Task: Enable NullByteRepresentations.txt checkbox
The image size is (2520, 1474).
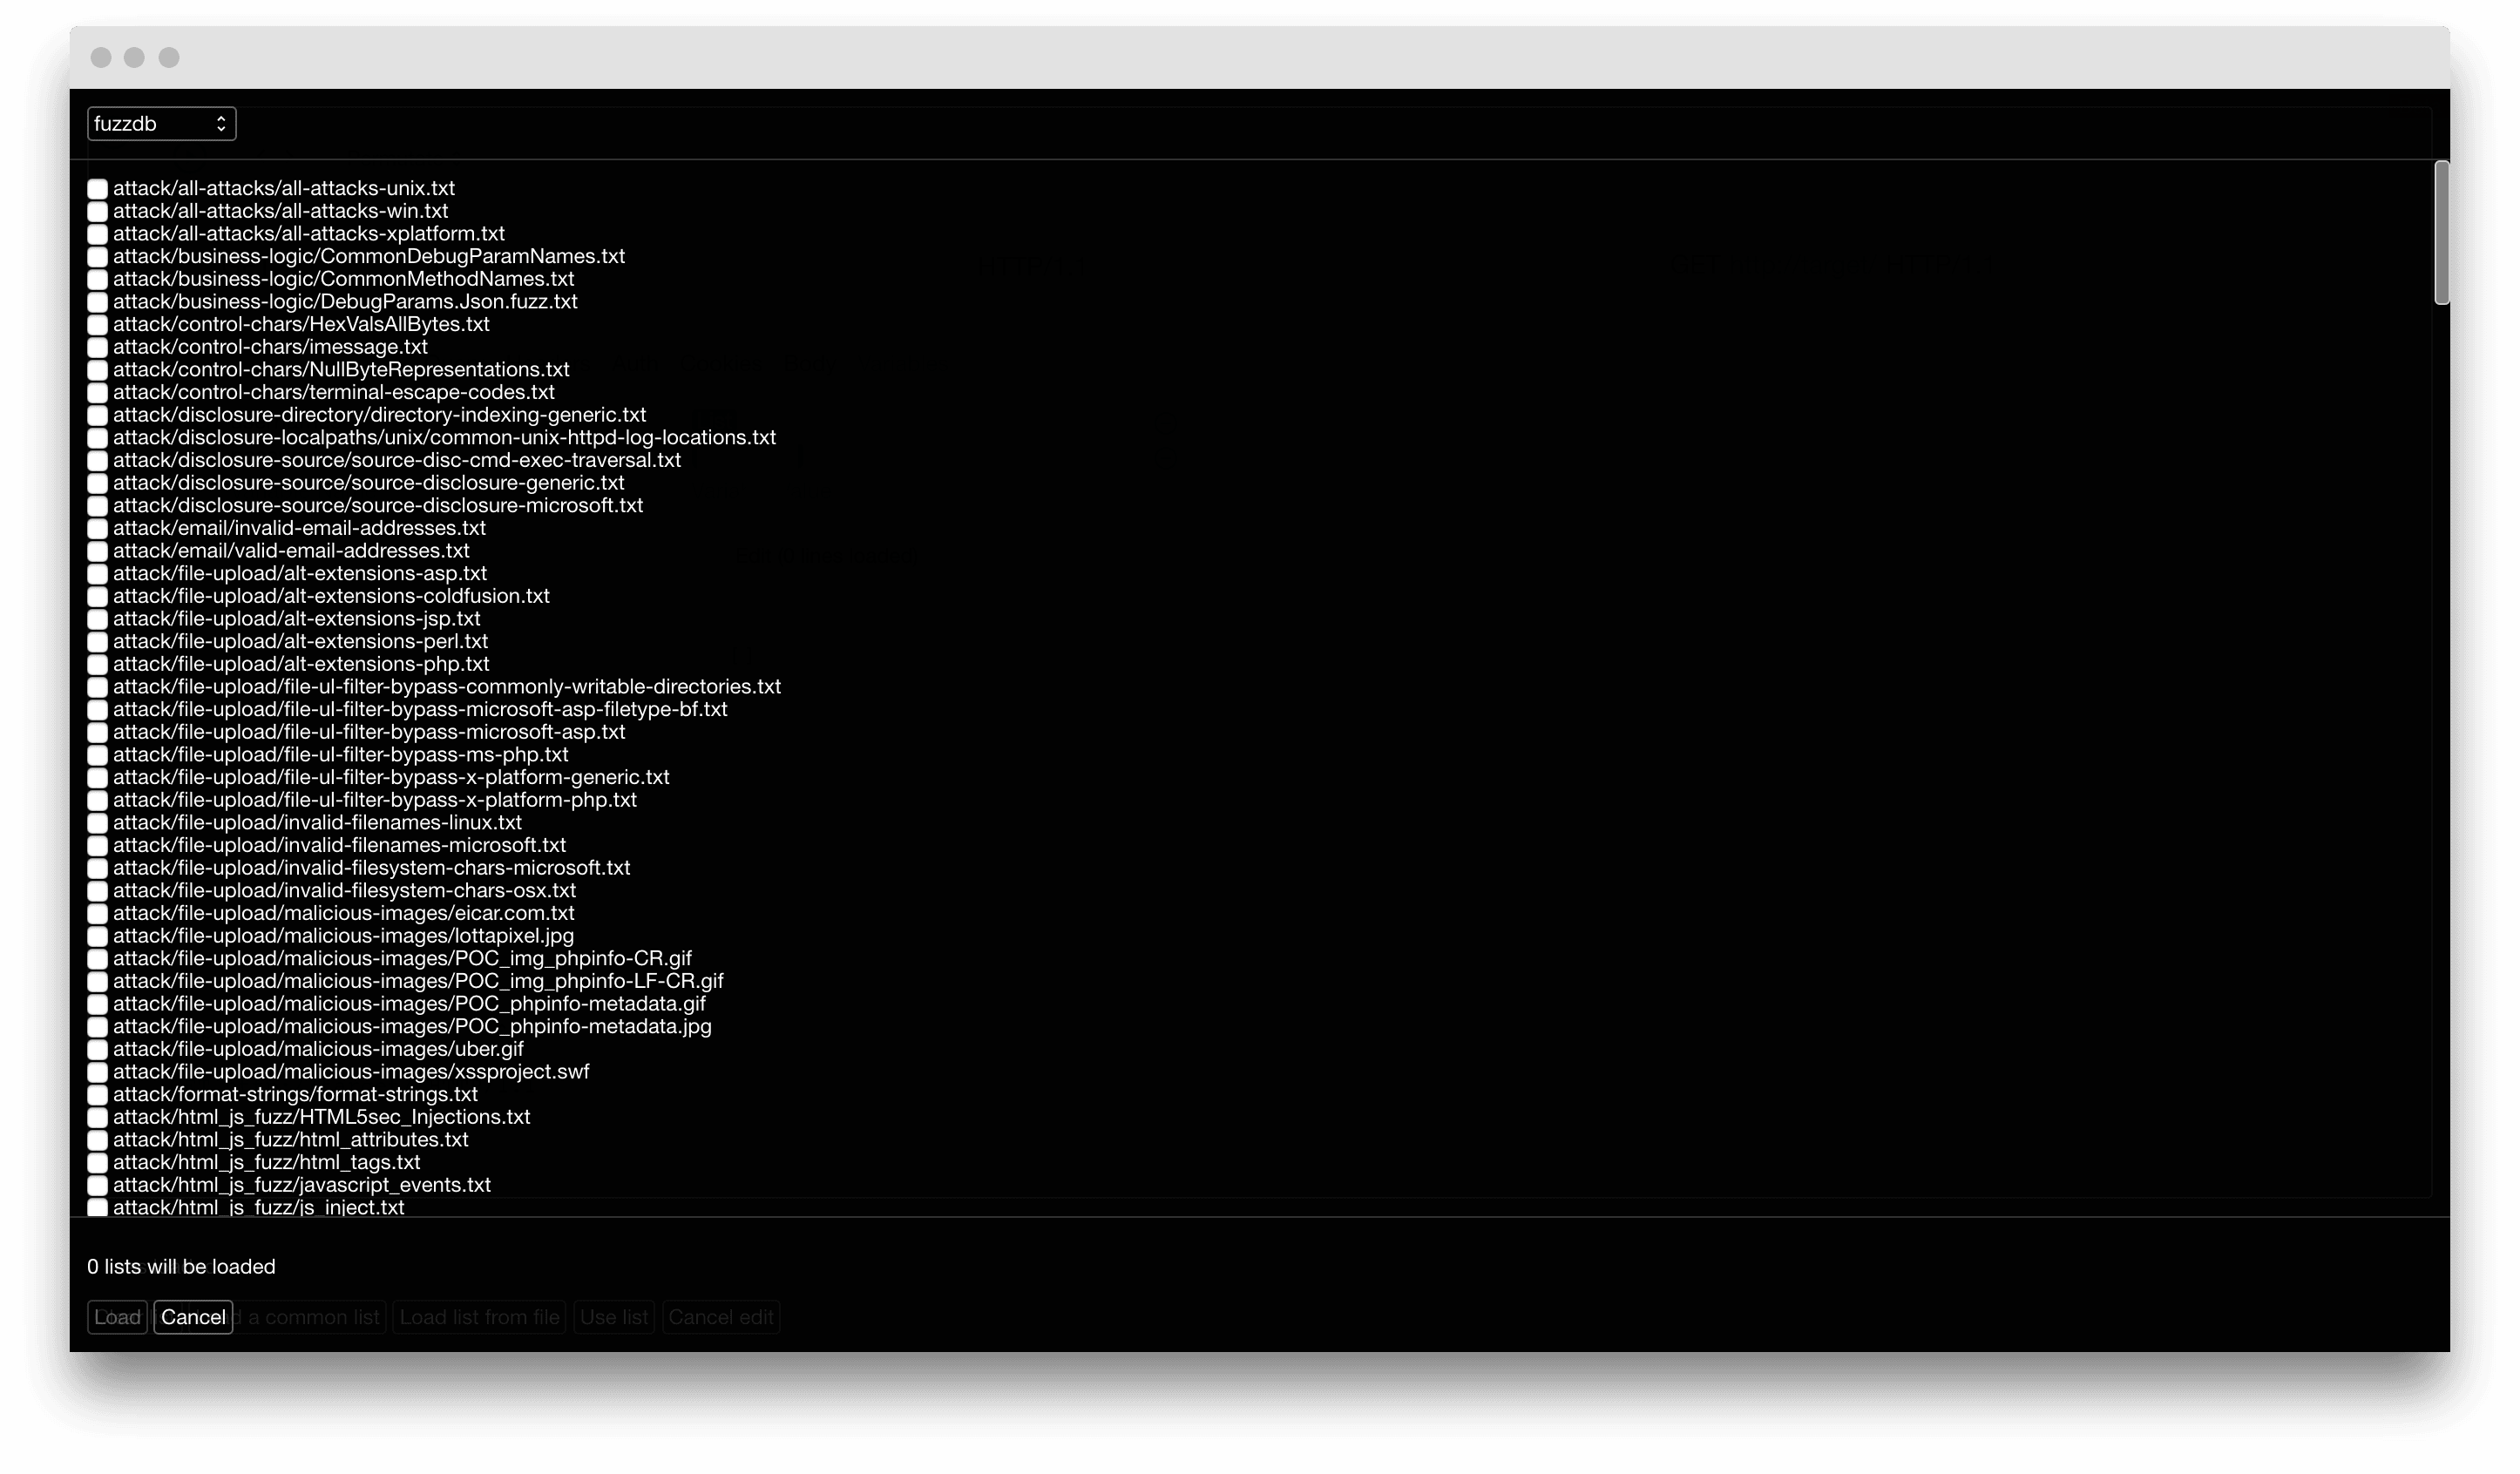Action: [x=97, y=370]
